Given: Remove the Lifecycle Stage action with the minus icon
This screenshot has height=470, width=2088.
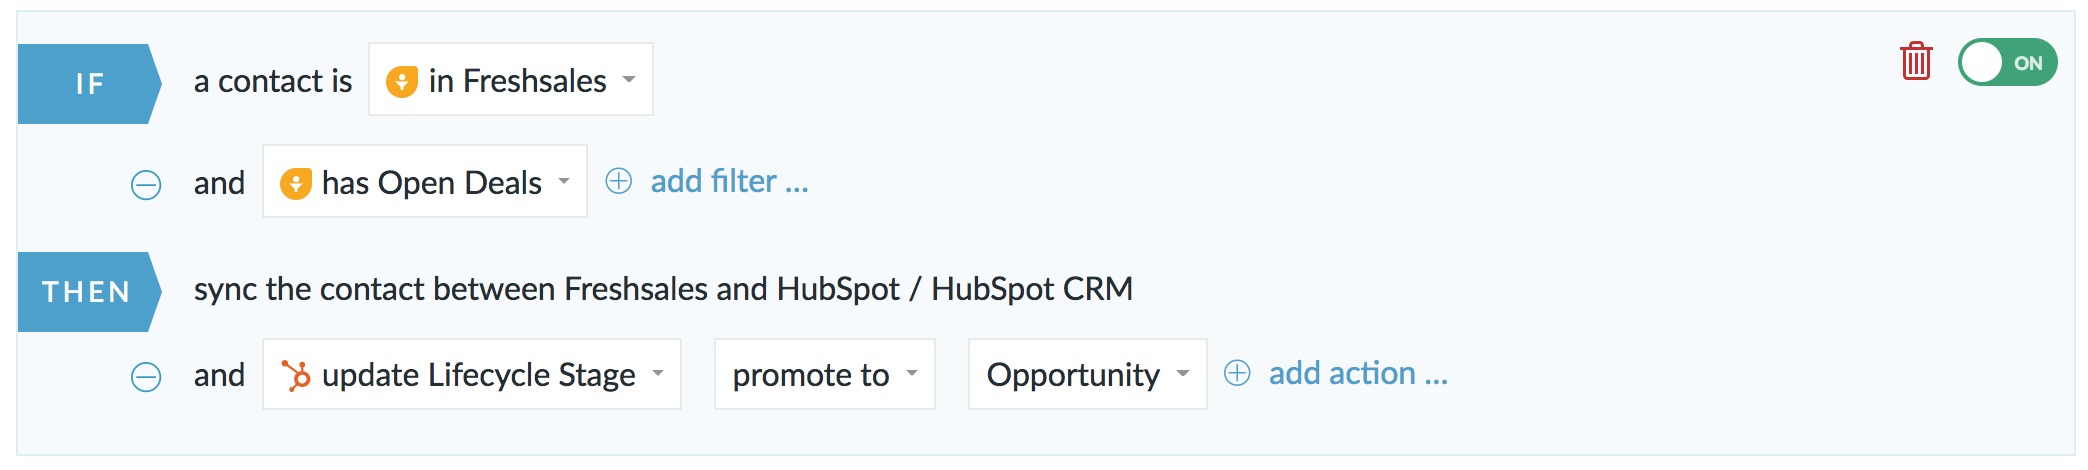Looking at the screenshot, I should [x=146, y=377].
